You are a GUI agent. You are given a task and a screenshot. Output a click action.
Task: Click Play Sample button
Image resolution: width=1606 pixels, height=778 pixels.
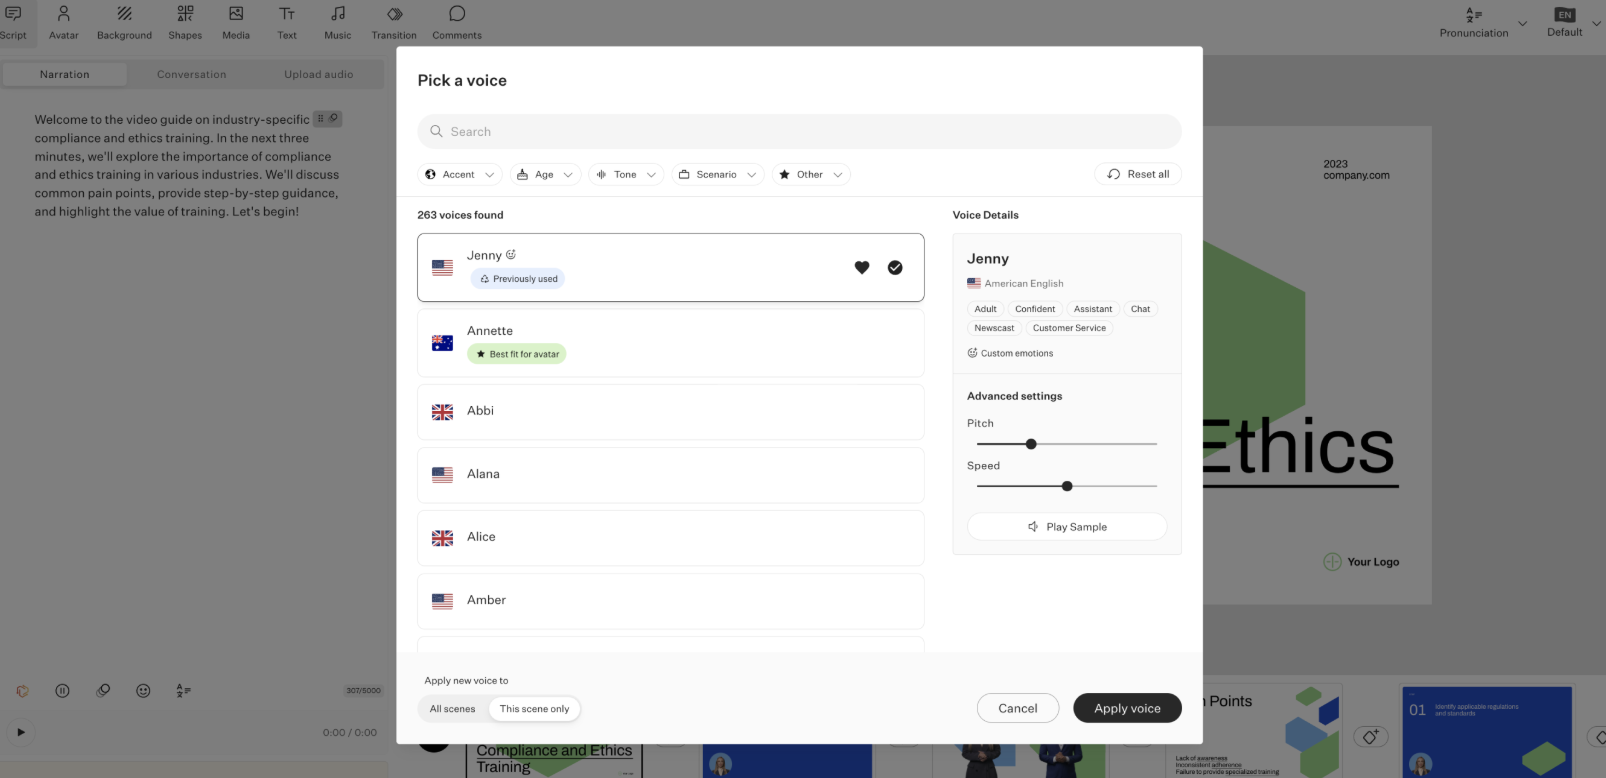[x=1067, y=527]
